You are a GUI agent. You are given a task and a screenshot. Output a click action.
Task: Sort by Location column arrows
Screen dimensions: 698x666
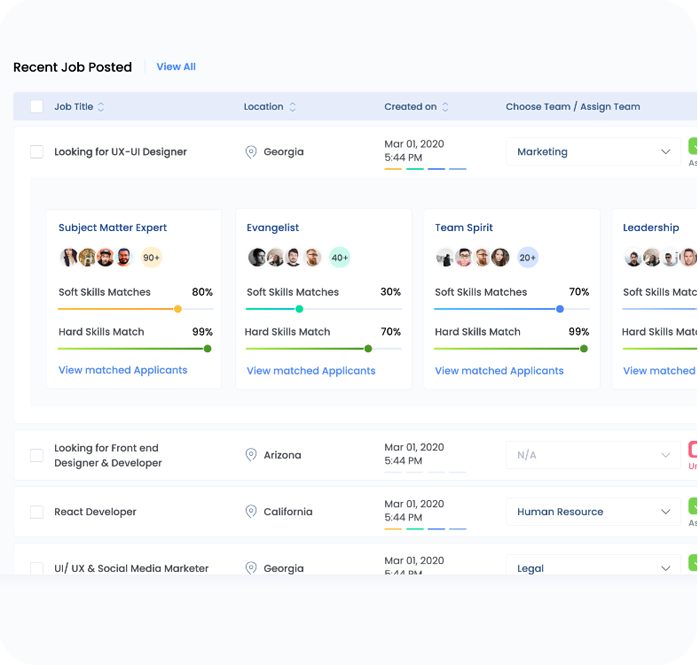pos(292,107)
